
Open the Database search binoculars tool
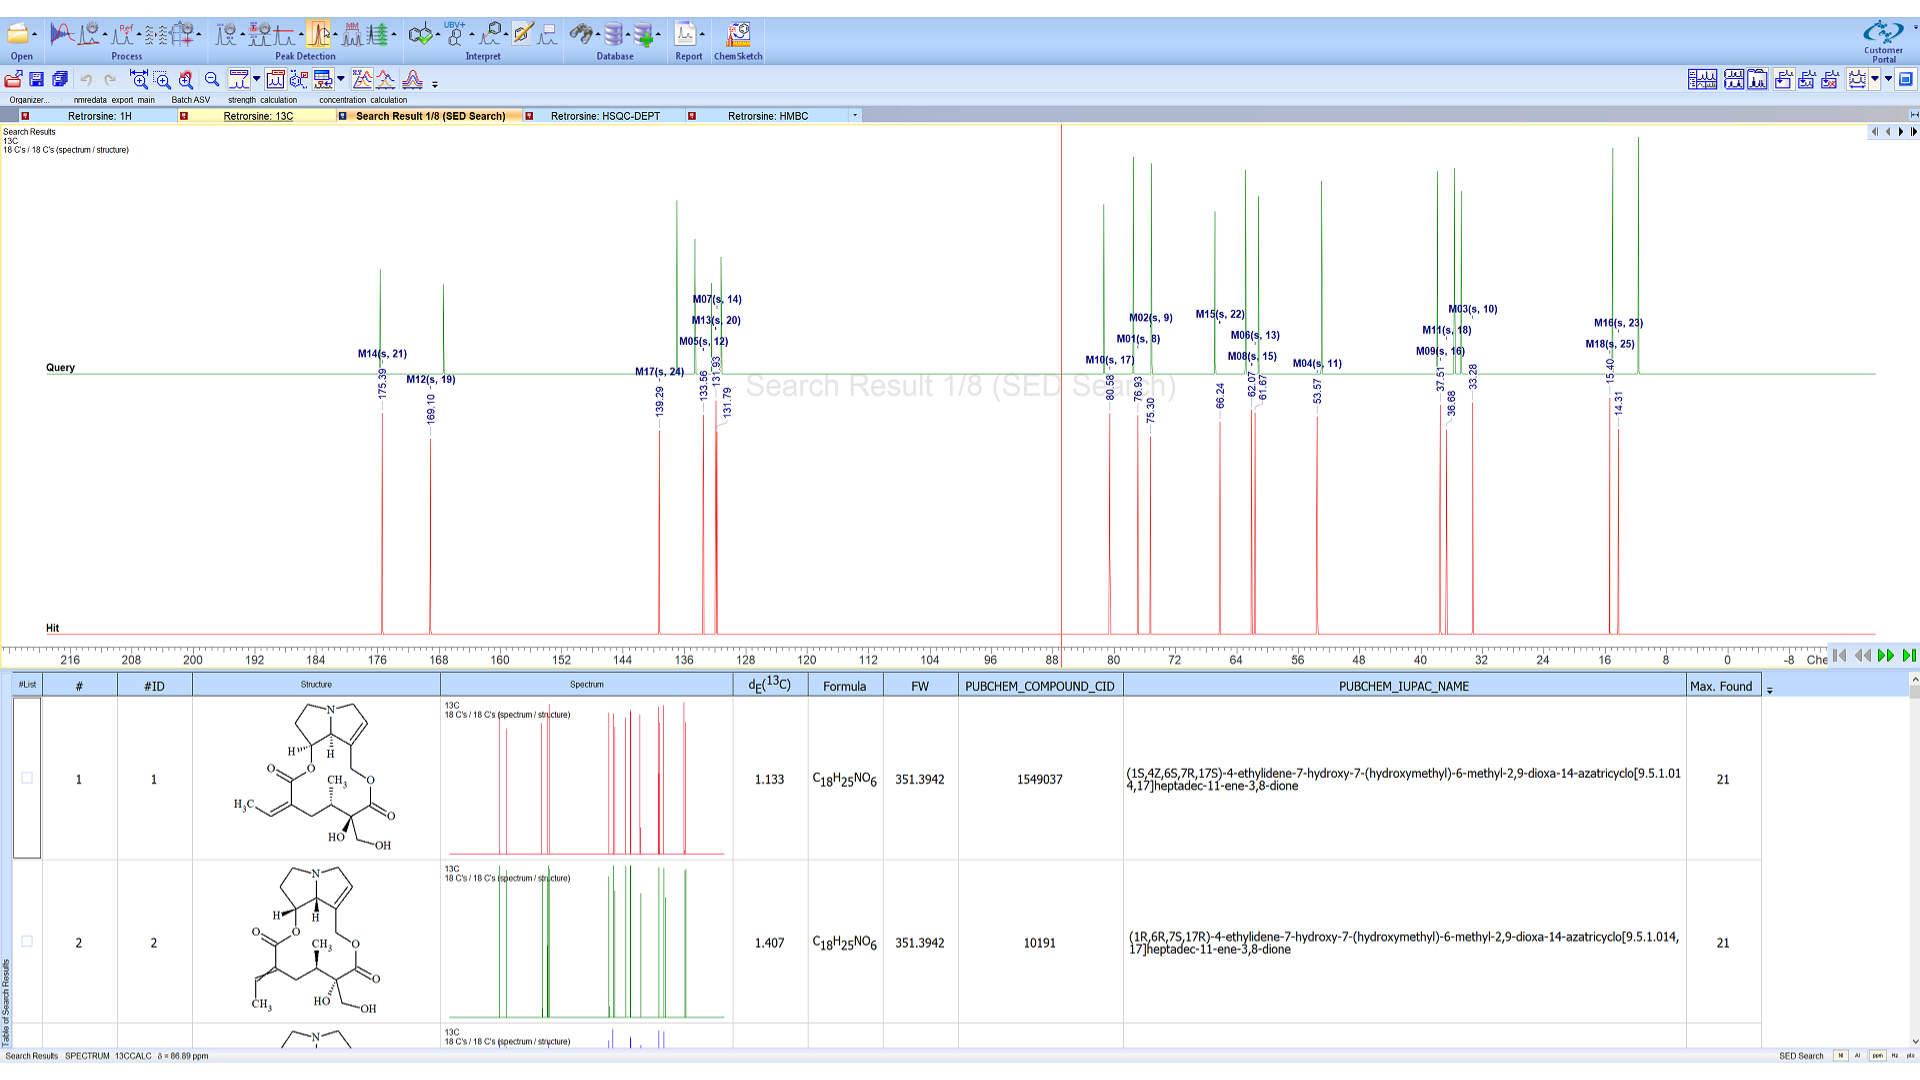click(583, 32)
